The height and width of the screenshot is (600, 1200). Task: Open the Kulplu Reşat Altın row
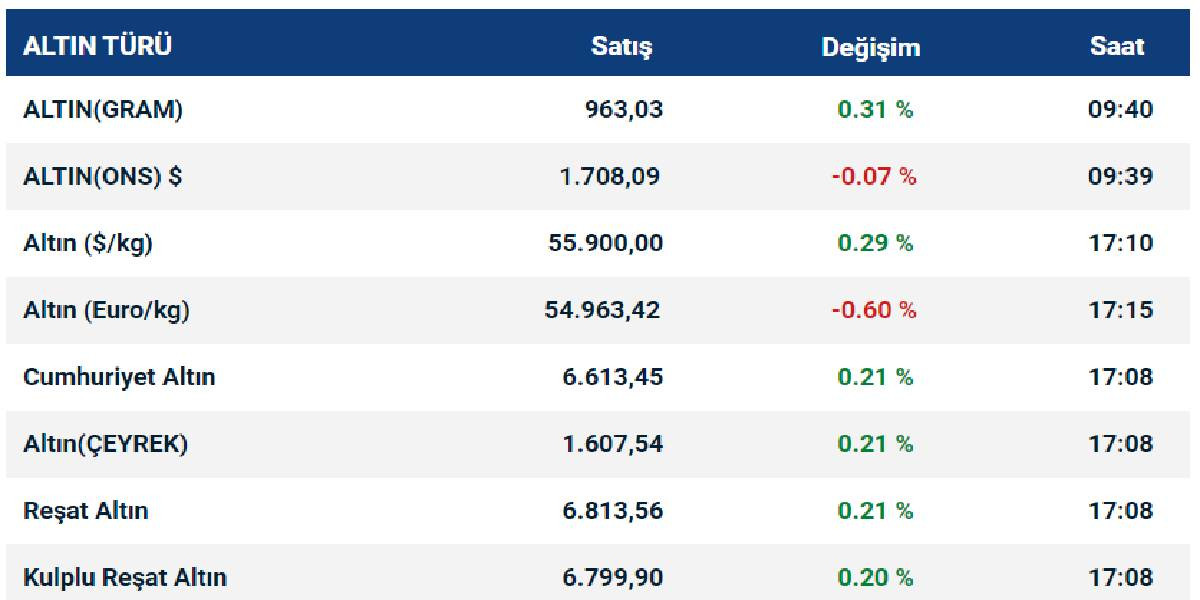coord(125,577)
